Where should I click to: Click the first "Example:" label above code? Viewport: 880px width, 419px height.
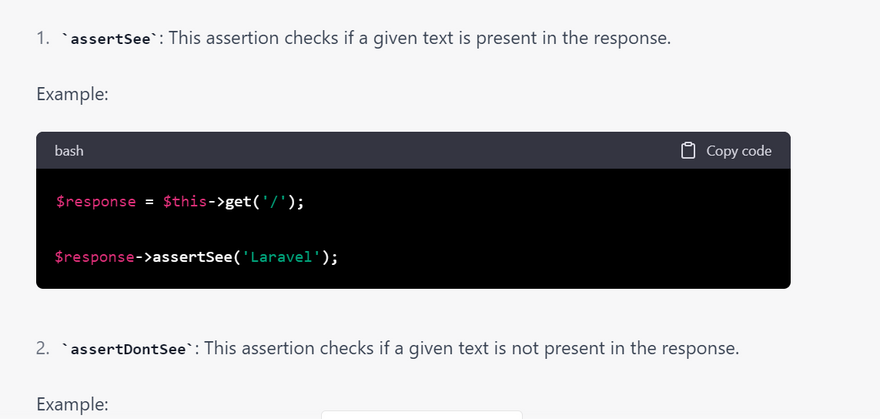(72, 94)
